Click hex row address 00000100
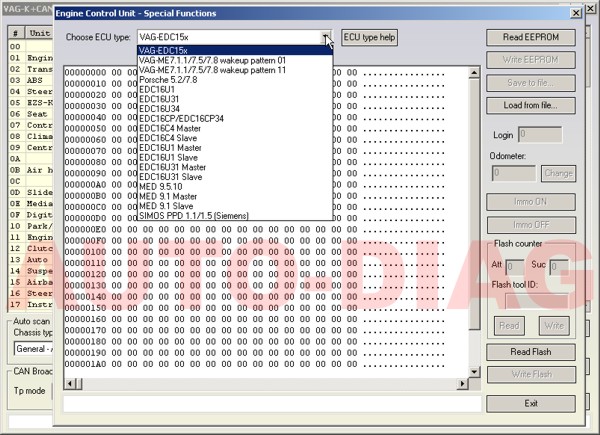 click(85, 252)
